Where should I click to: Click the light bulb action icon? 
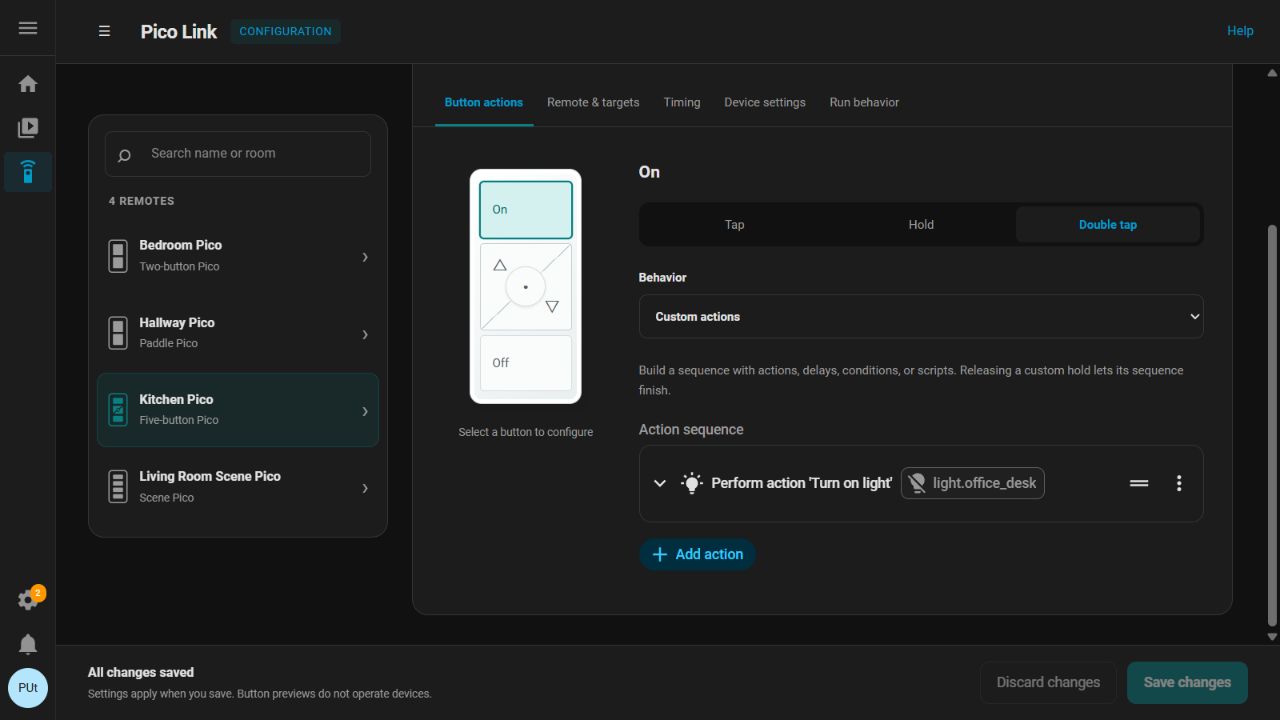pyautogui.click(x=692, y=483)
